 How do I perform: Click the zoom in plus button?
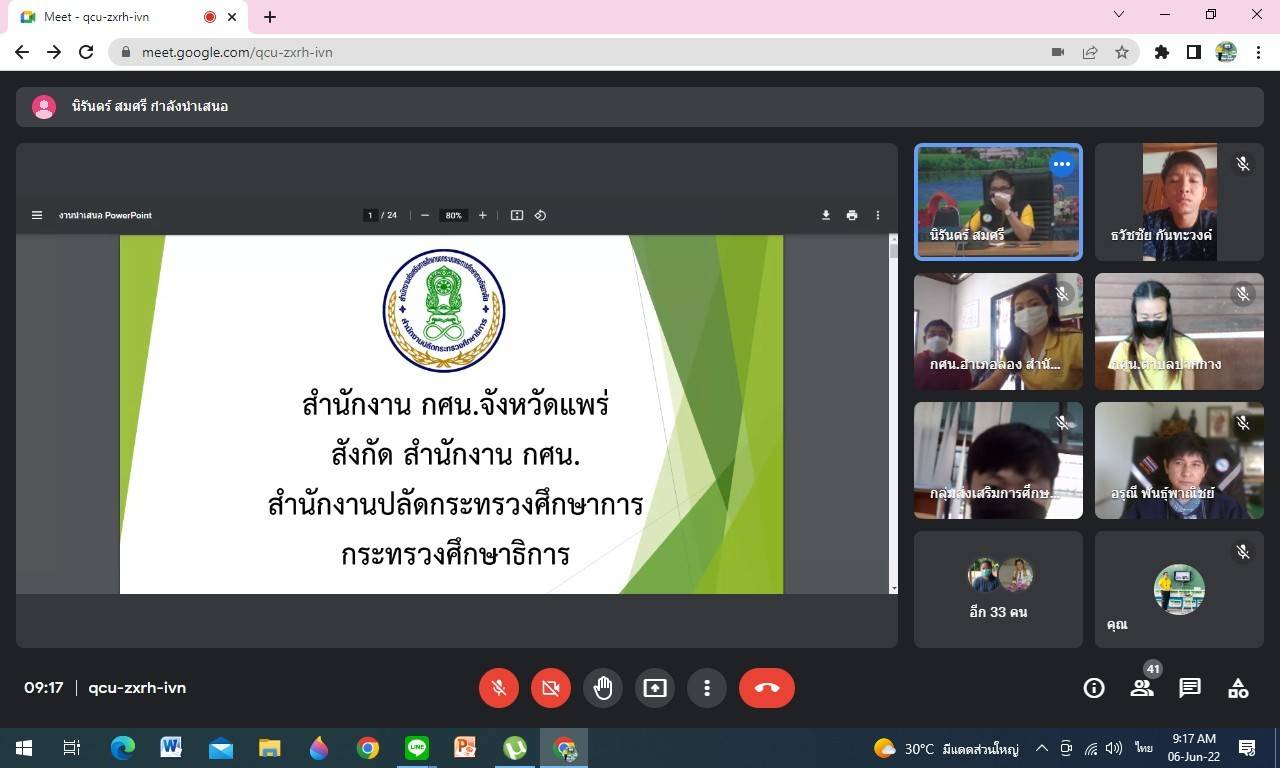point(483,215)
